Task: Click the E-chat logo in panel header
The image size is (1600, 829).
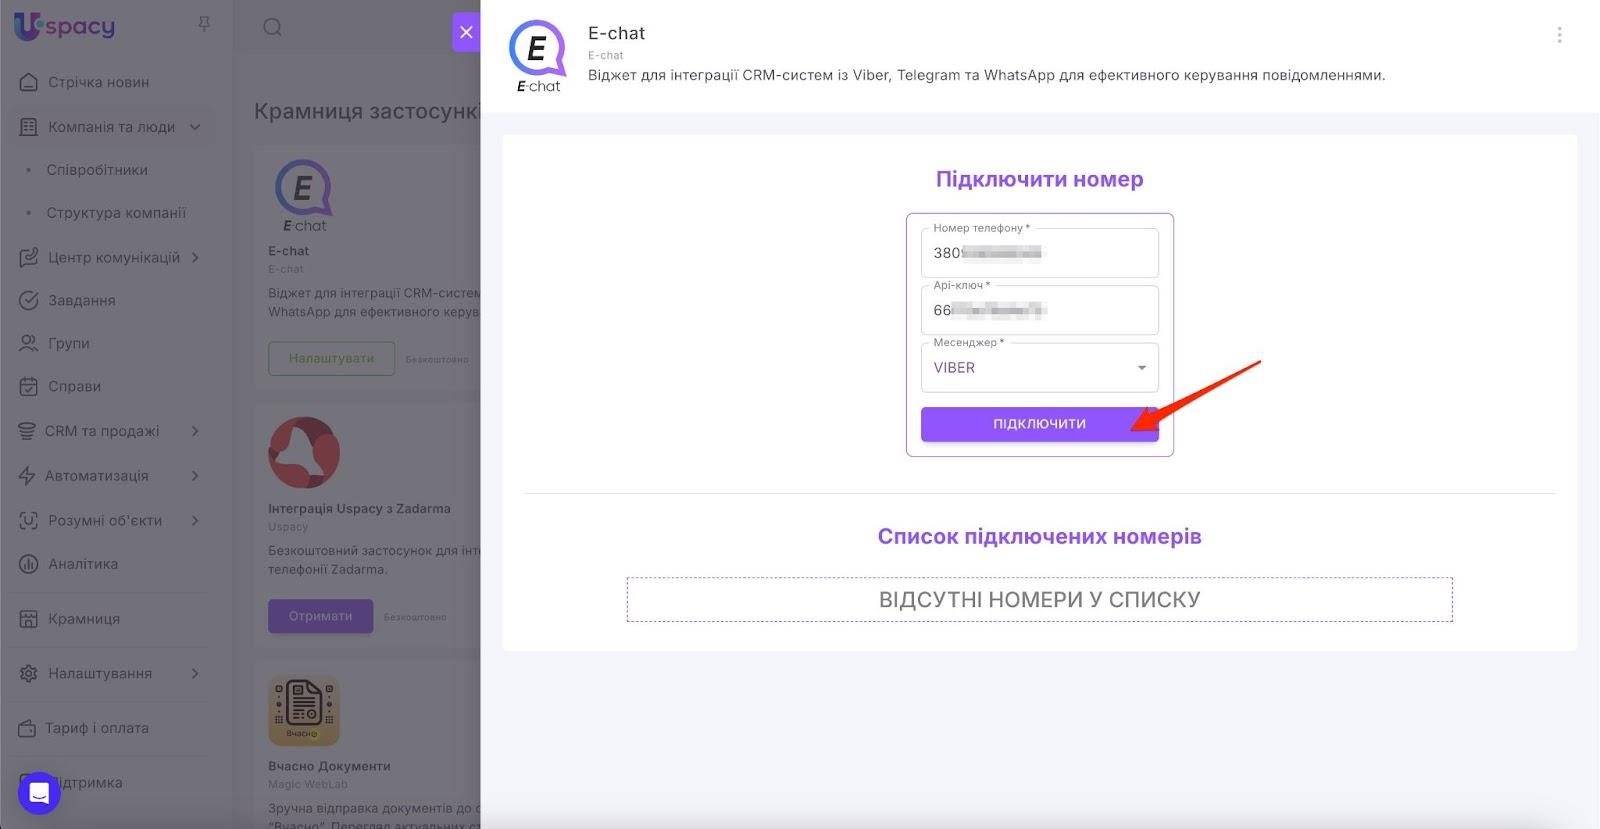Action: (538, 56)
